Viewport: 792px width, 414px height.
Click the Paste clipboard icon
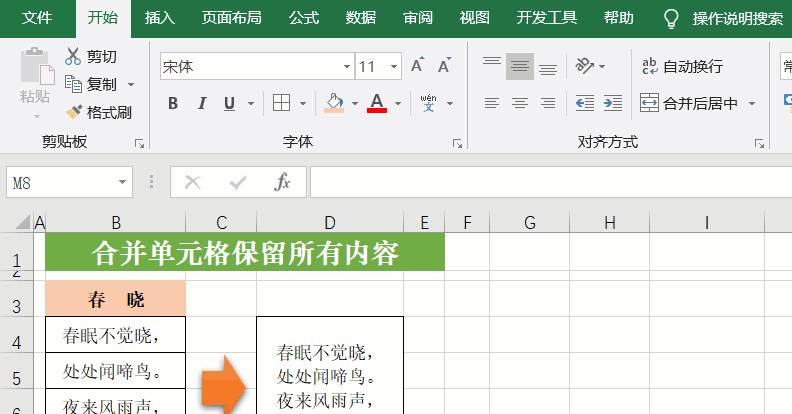coord(36,66)
